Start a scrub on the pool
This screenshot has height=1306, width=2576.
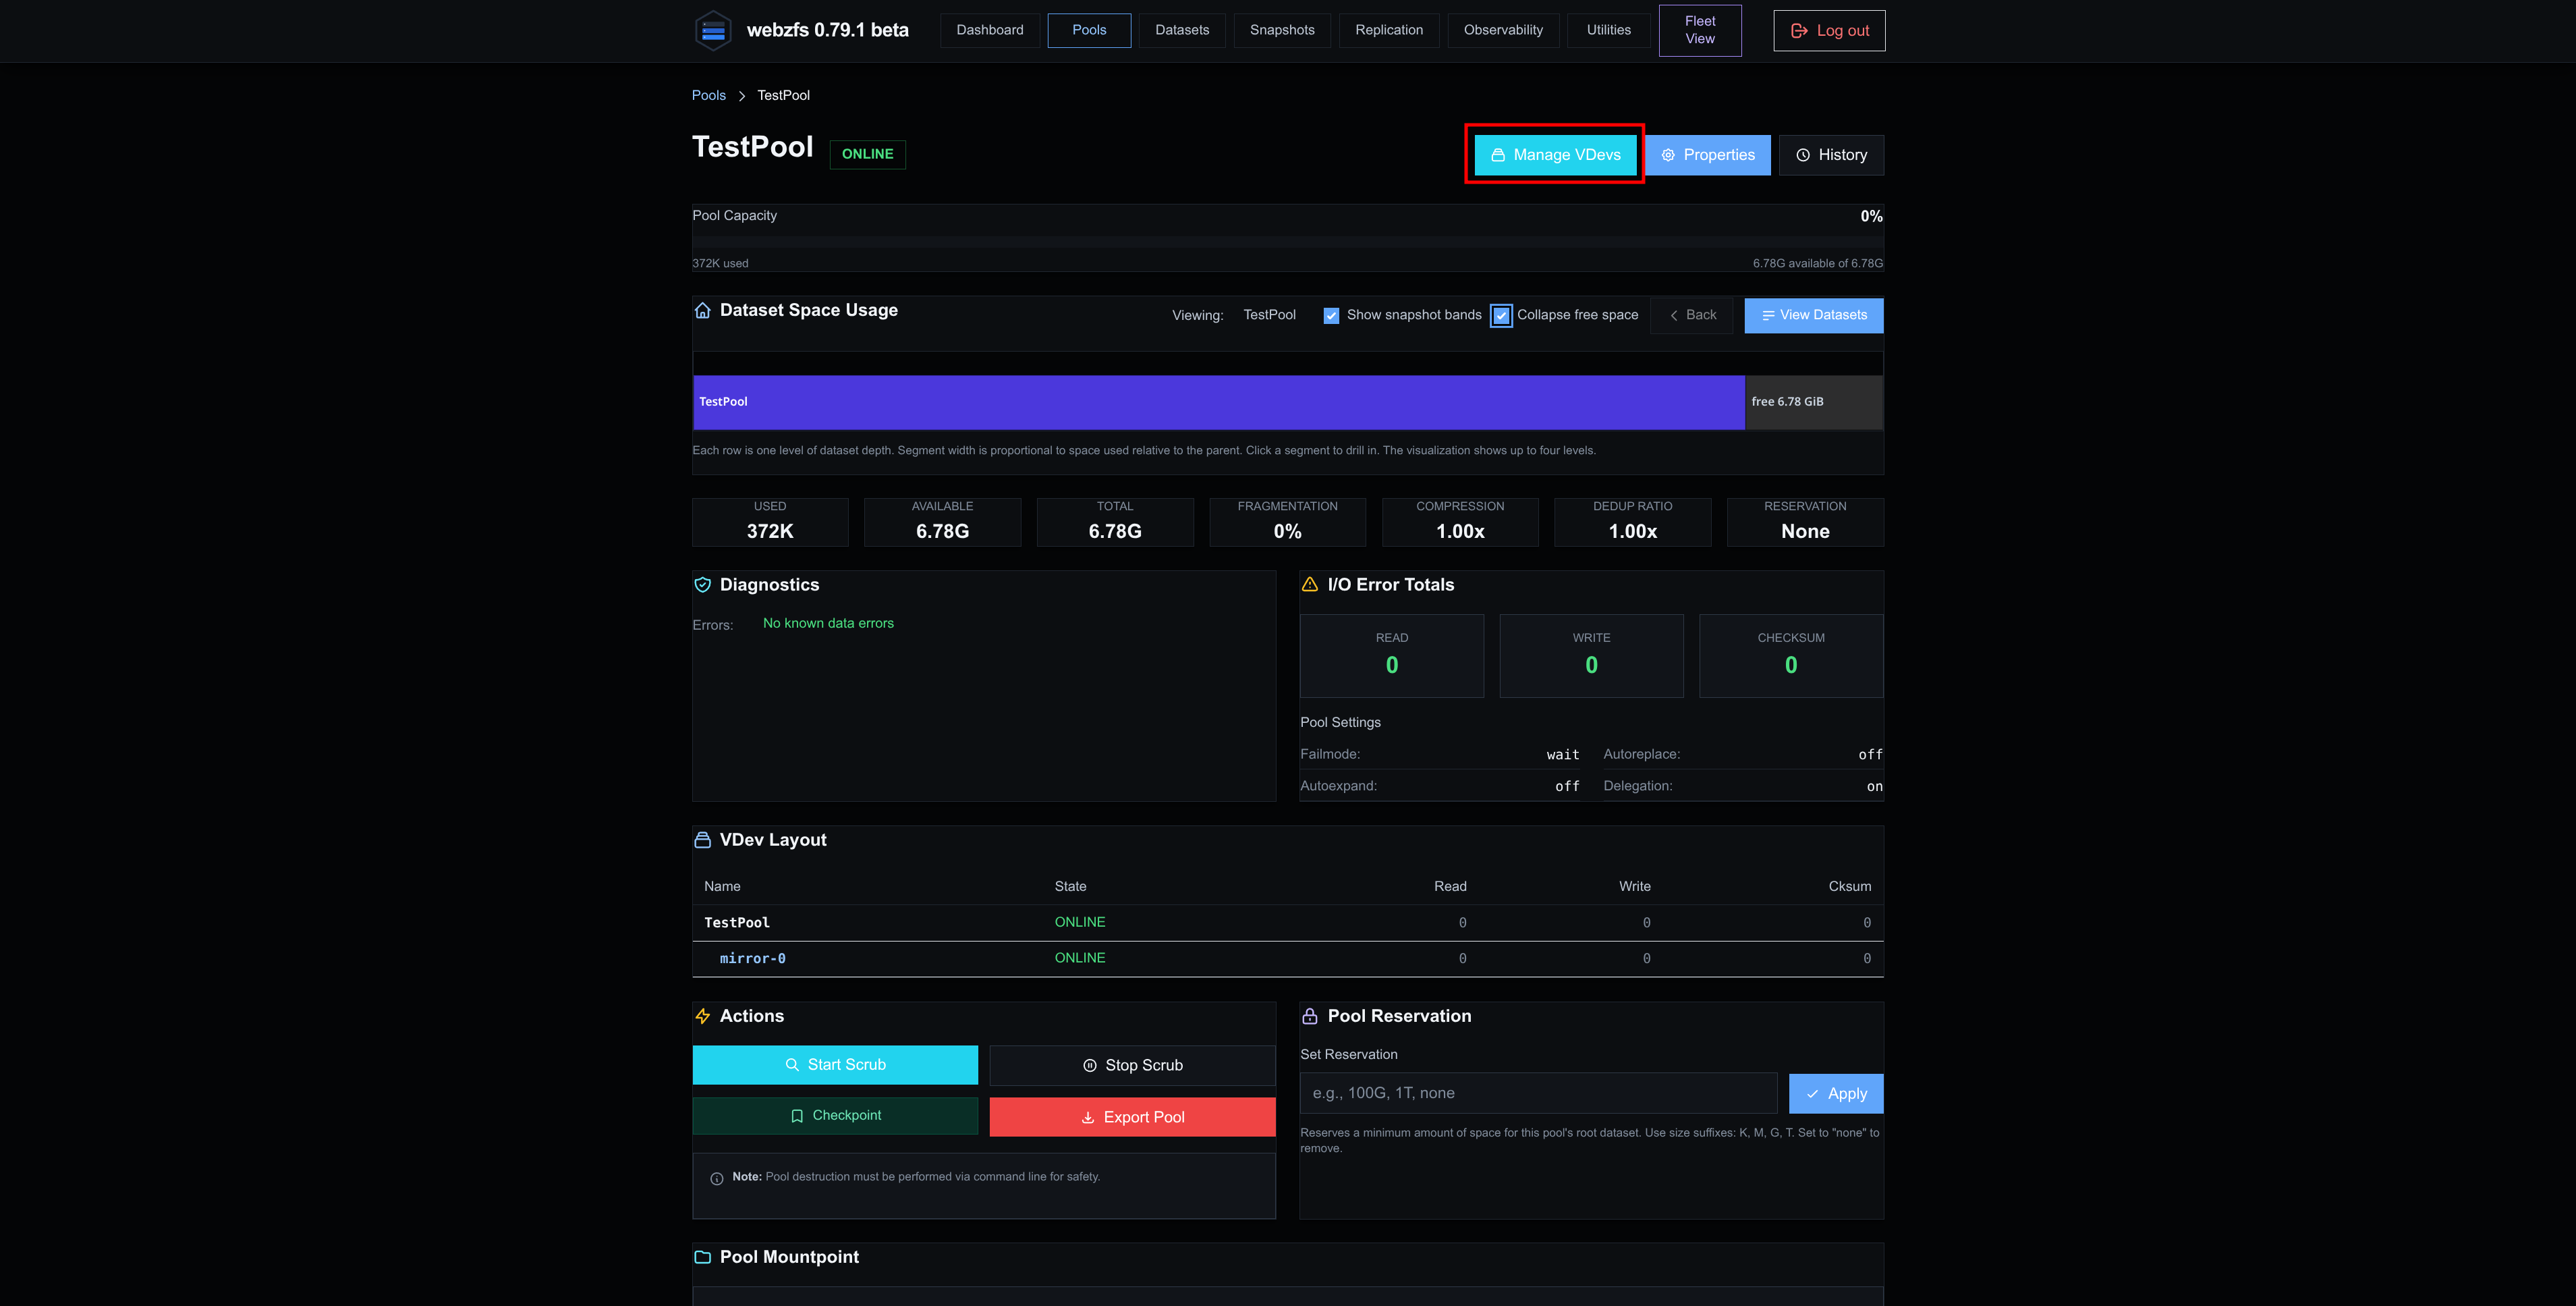835,1065
